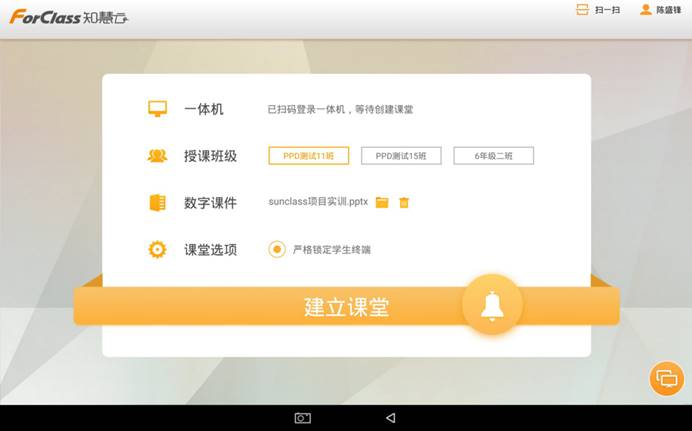Choose the 6年级二班 class

[493, 156]
